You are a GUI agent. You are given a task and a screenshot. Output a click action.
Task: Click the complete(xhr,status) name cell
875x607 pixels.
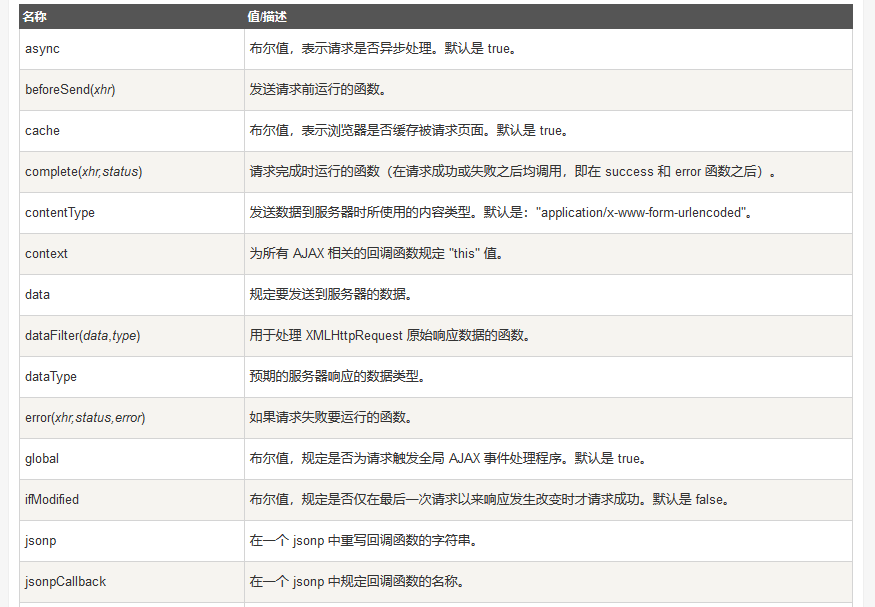[x=84, y=172]
